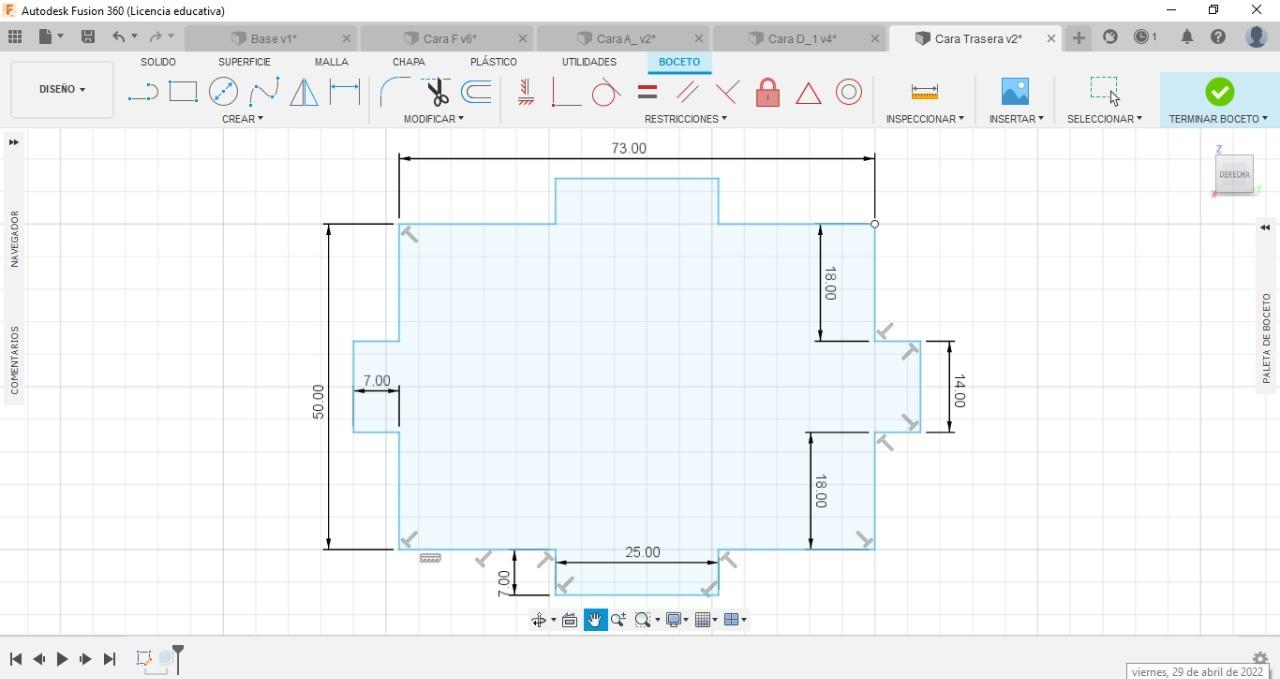
Task: Expand the INSERTAR menu
Action: tap(1016, 119)
